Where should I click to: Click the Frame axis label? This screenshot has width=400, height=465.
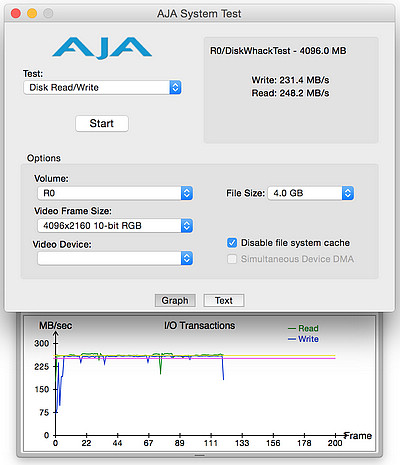[x=358, y=436]
